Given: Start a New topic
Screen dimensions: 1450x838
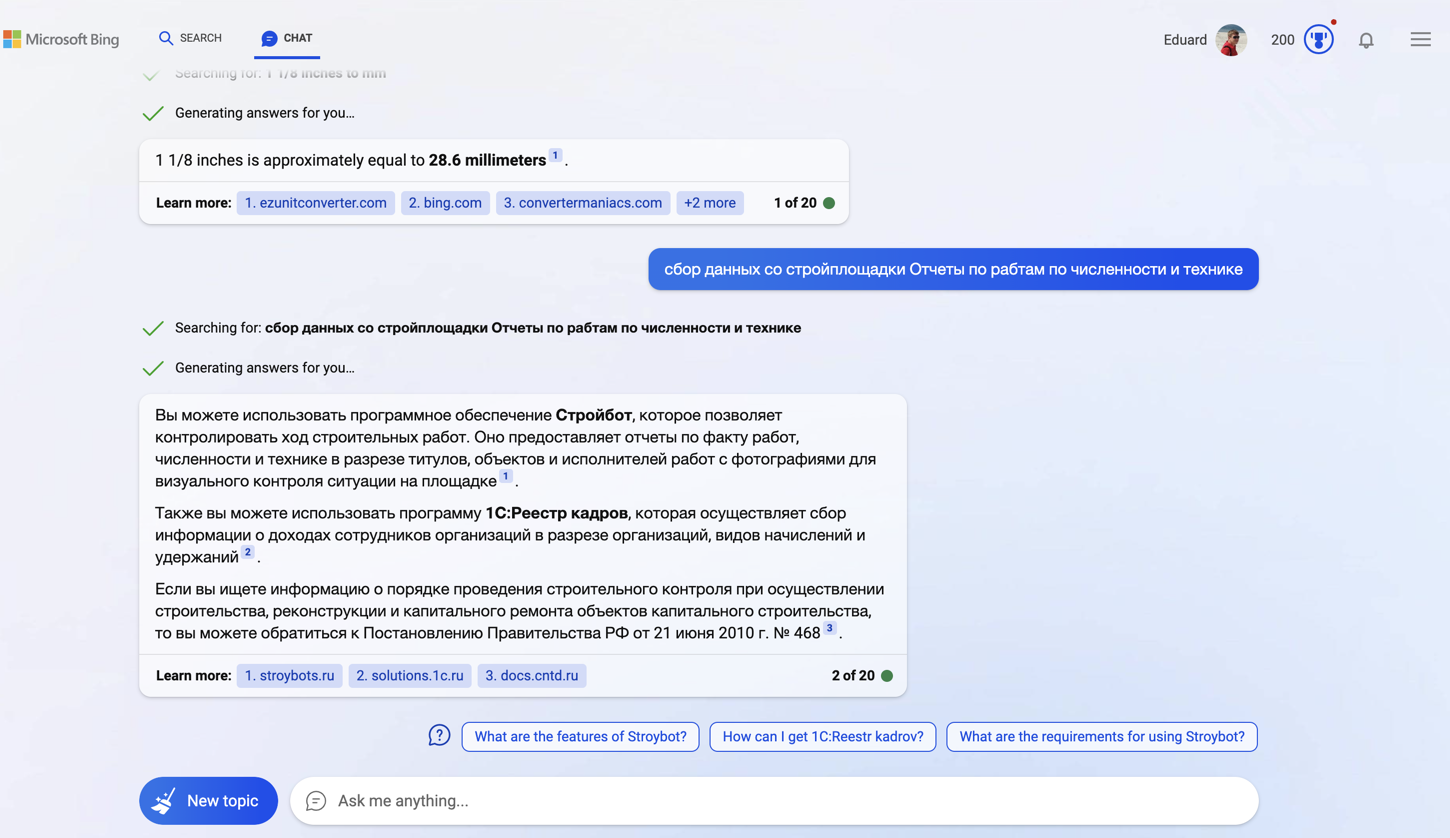Looking at the screenshot, I should 208,801.
